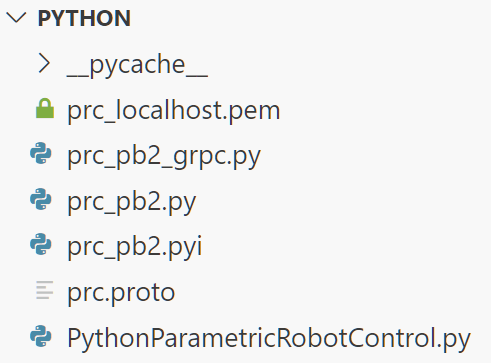The image size is (491, 363).
Task: Click the text-lines icon beside prc.proto
Action: [45, 290]
